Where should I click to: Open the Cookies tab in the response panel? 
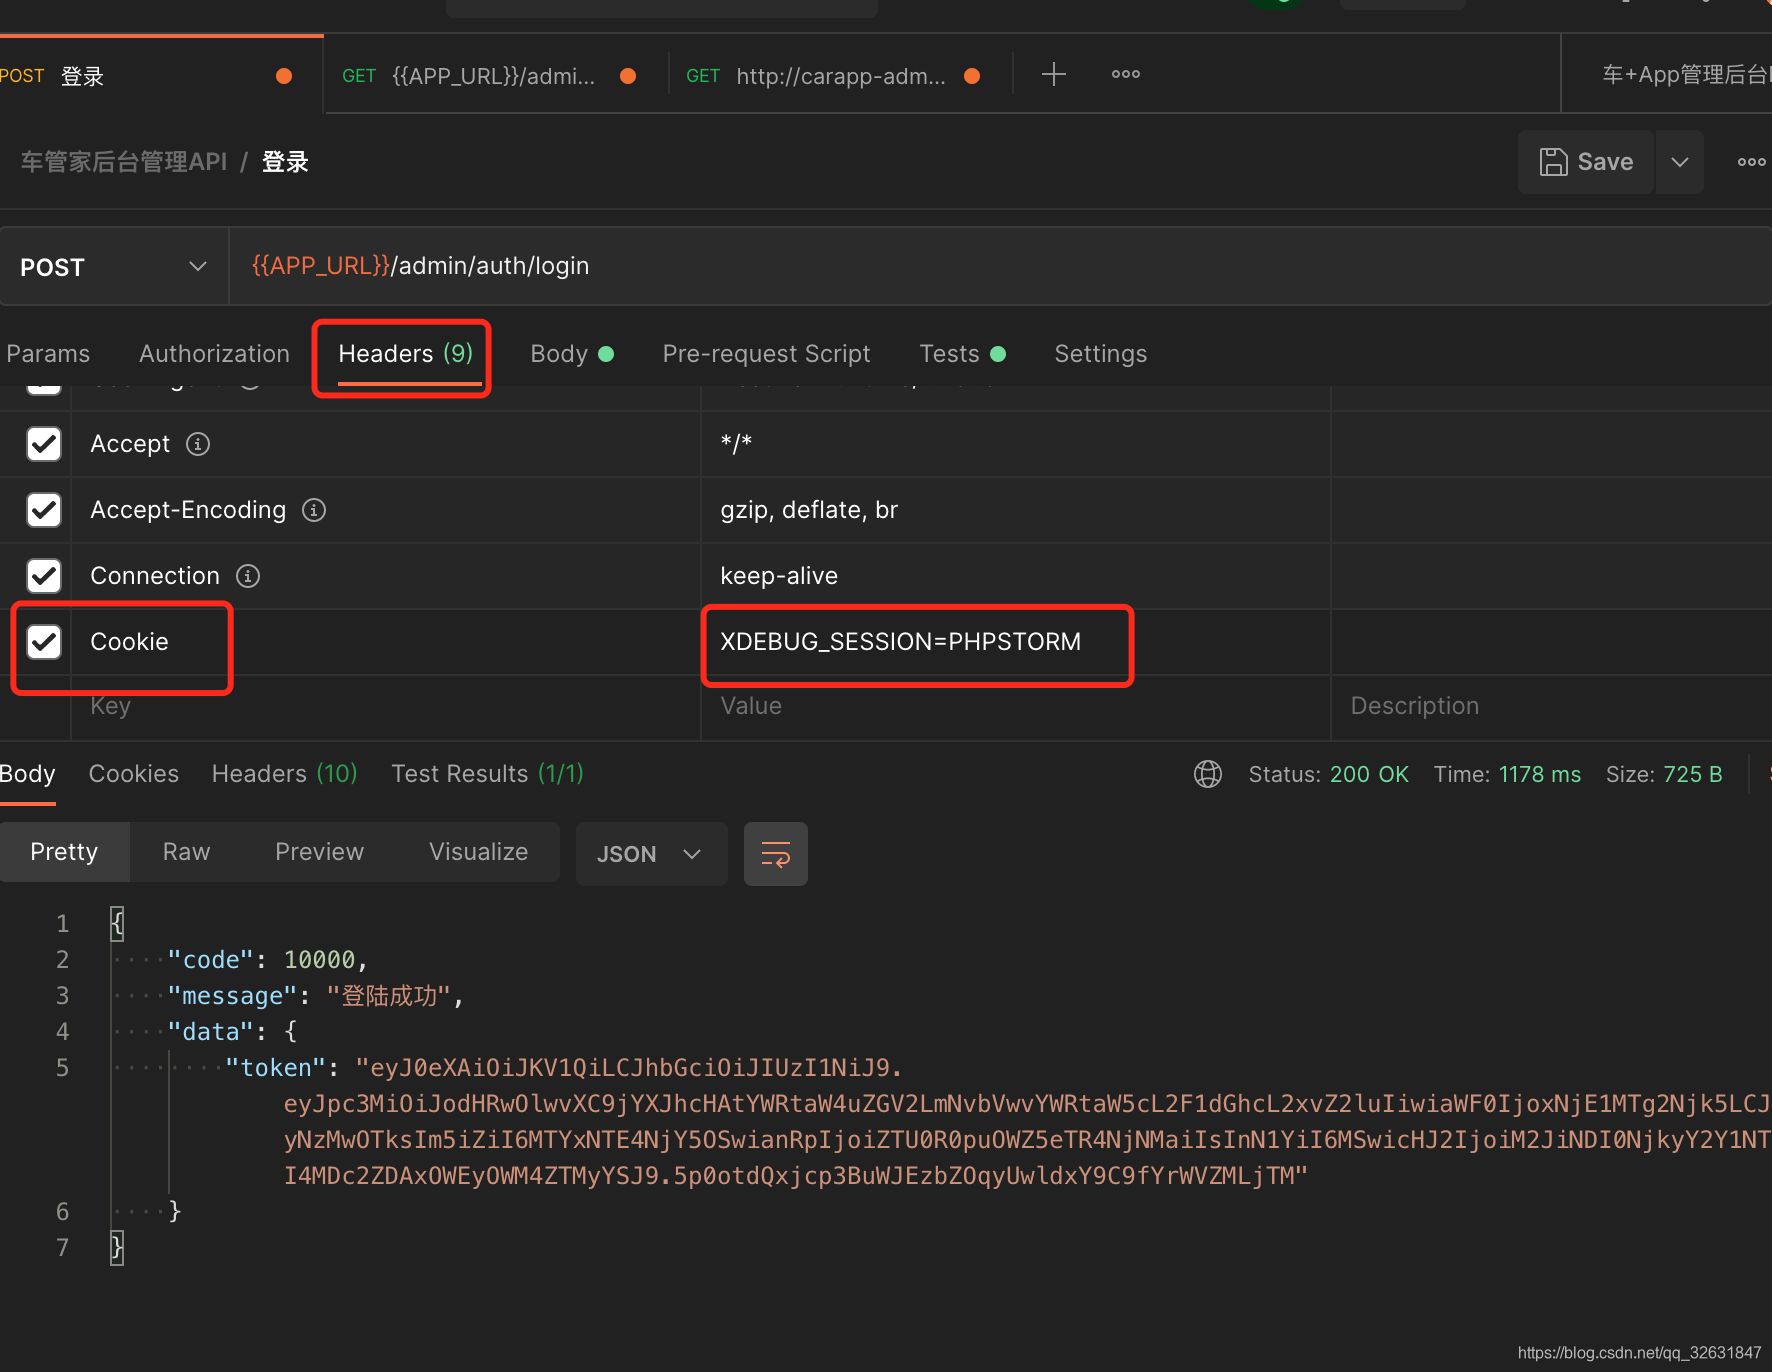tap(133, 773)
